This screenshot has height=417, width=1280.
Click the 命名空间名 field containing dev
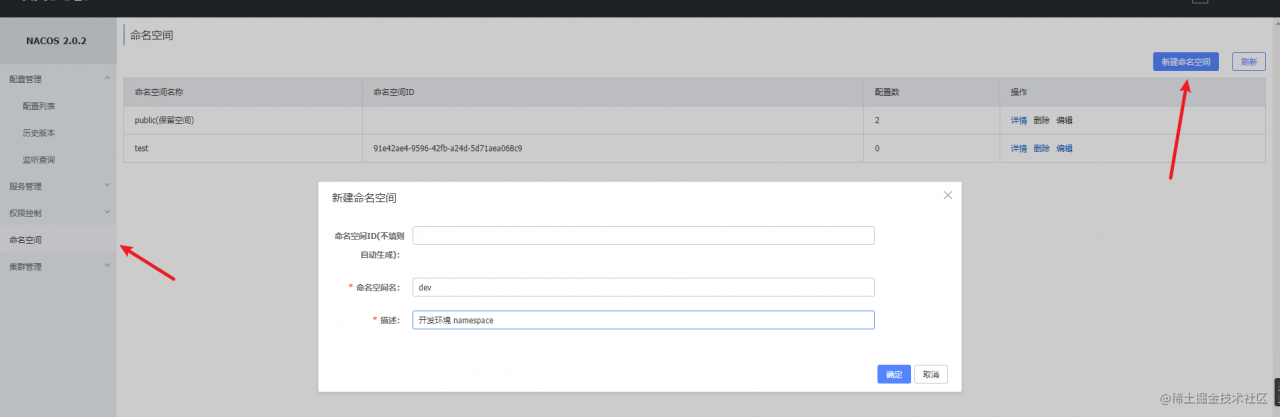(x=643, y=287)
